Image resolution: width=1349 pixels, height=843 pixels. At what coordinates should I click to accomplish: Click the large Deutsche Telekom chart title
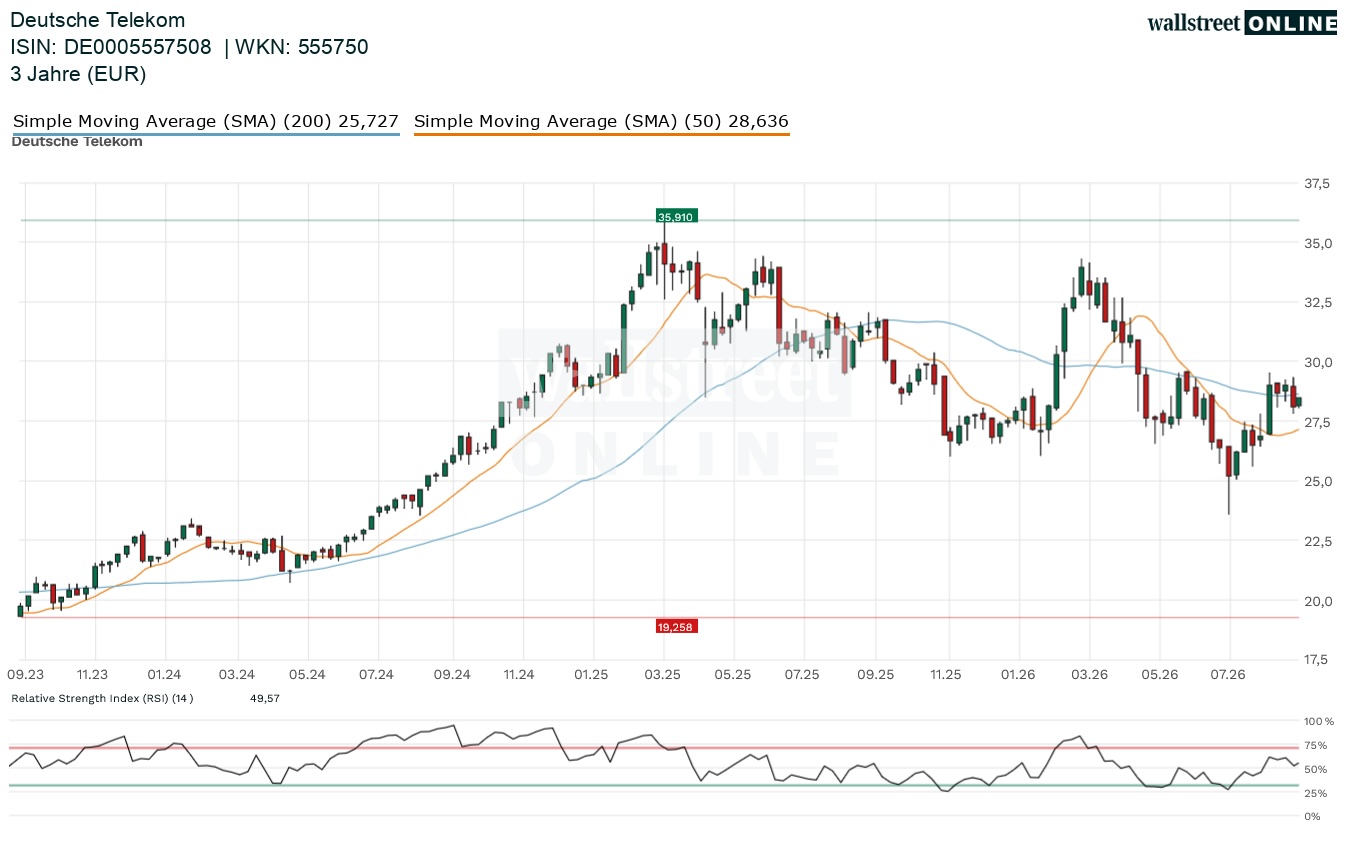pos(97,20)
